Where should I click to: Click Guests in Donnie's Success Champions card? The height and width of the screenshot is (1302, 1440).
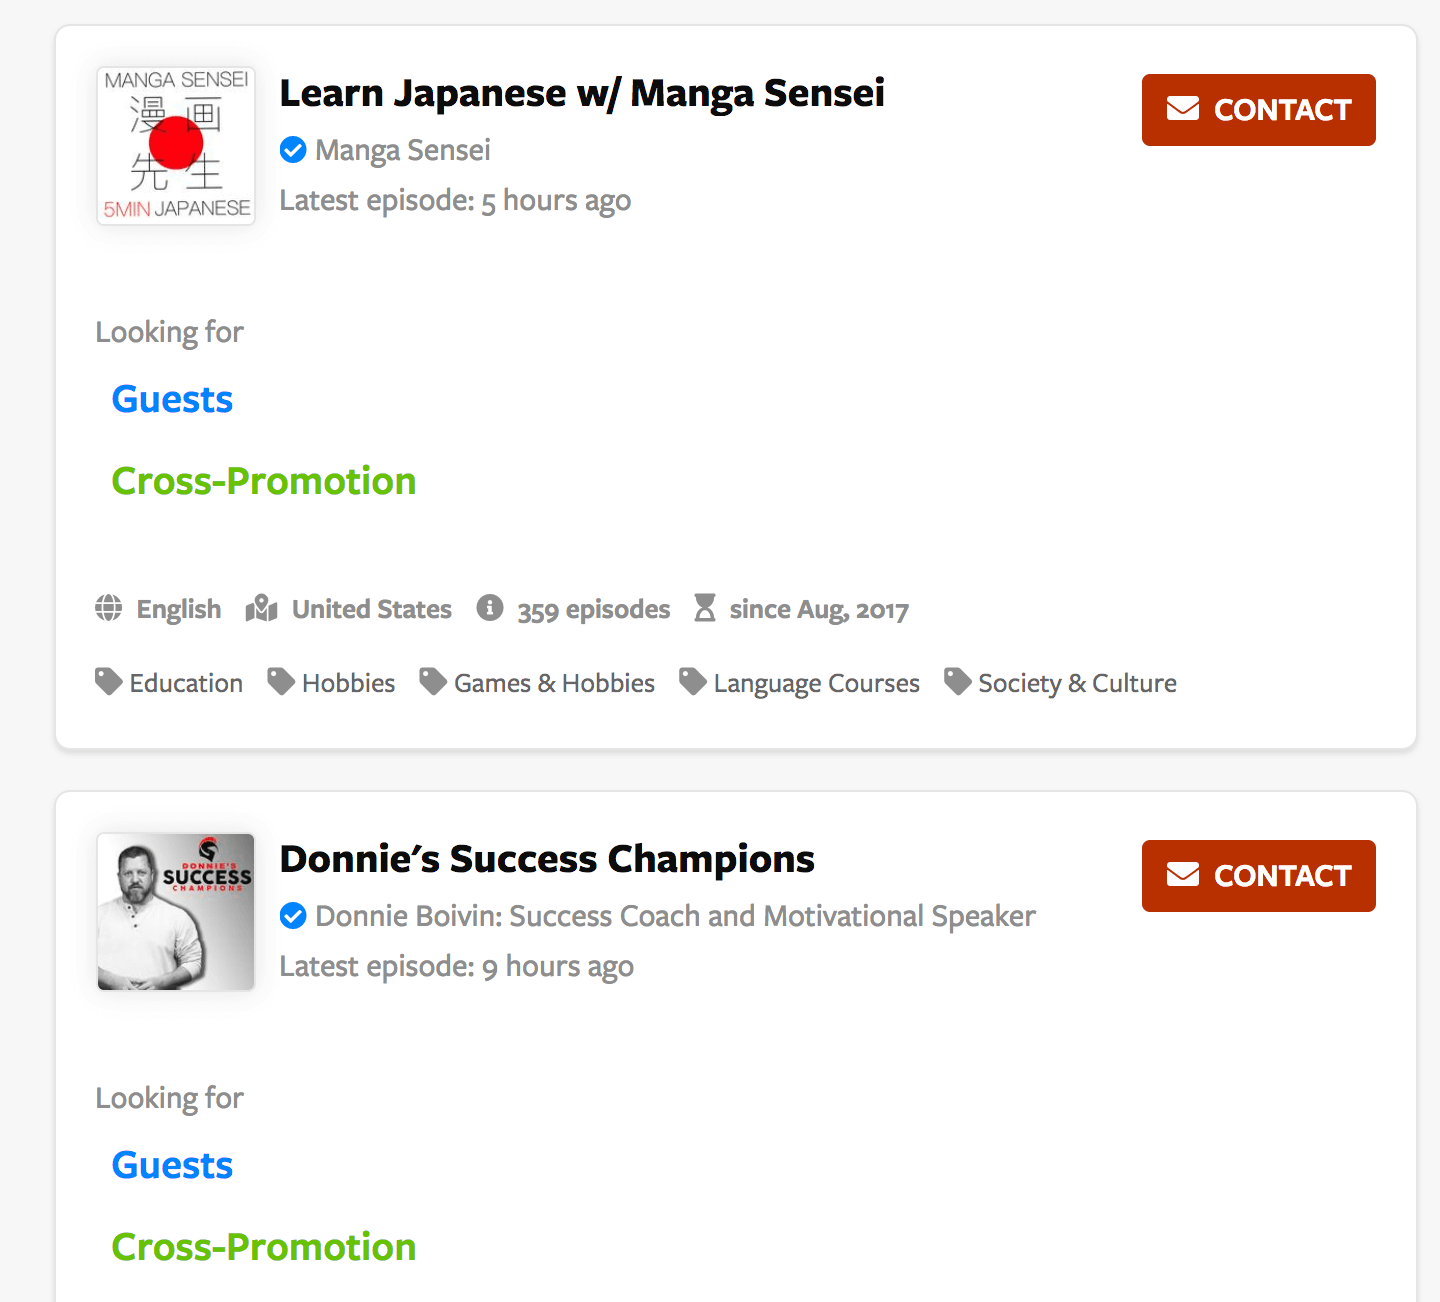pyautogui.click(x=172, y=1166)
